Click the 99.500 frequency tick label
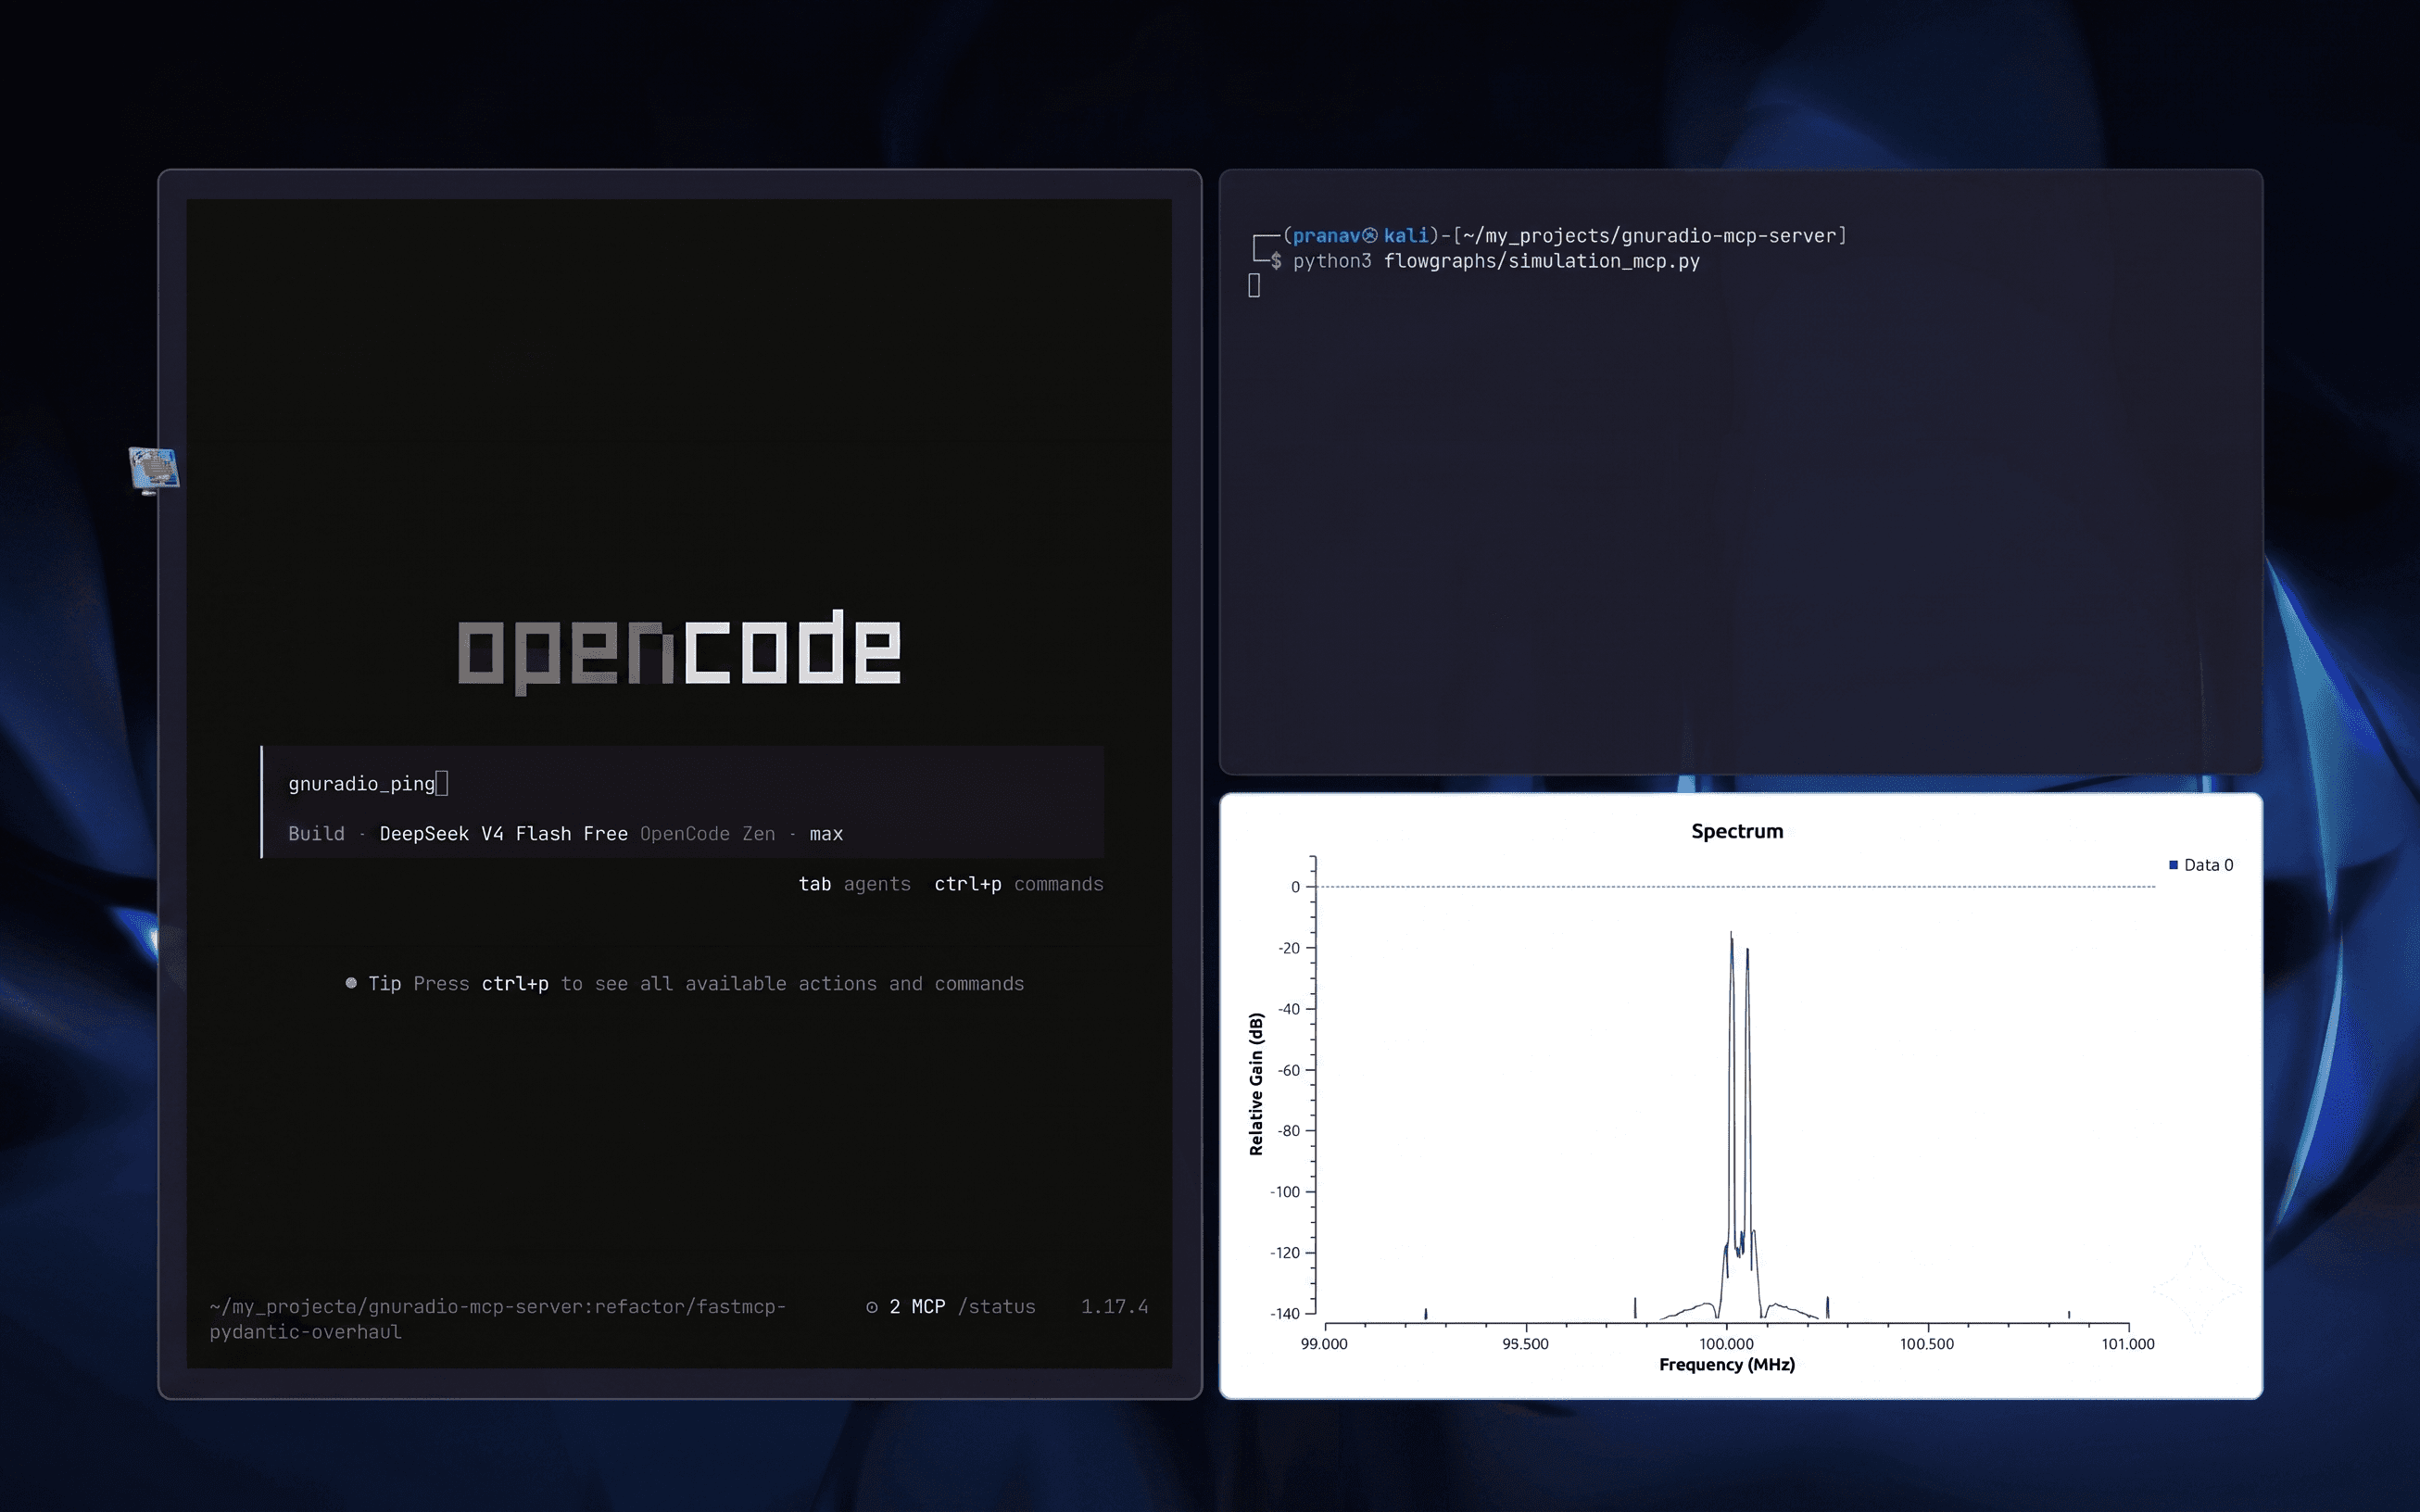 (1525, 1344)
